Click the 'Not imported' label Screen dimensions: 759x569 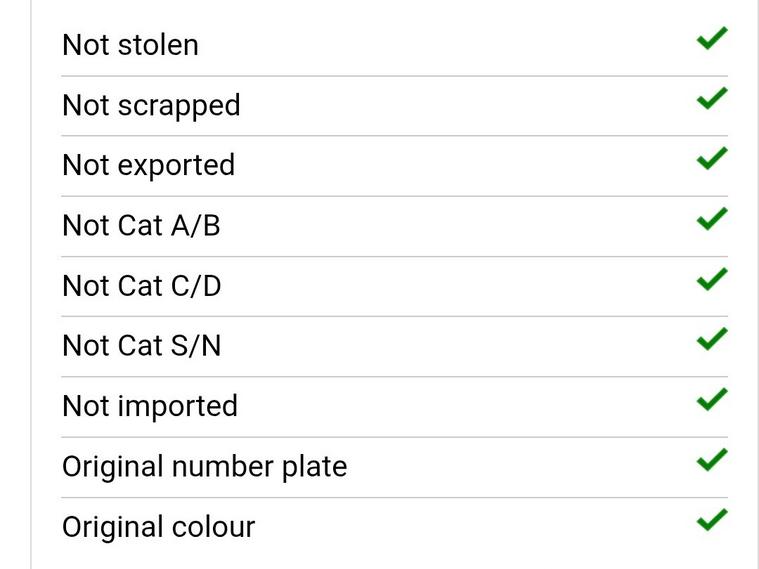click(150, 406)
